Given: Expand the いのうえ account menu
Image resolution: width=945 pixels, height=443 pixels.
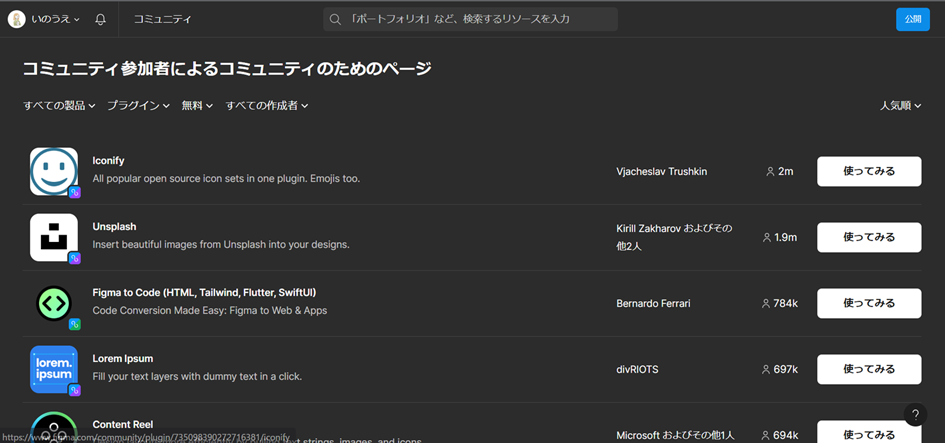Looking at the screenshot, I should click(55, 19).
